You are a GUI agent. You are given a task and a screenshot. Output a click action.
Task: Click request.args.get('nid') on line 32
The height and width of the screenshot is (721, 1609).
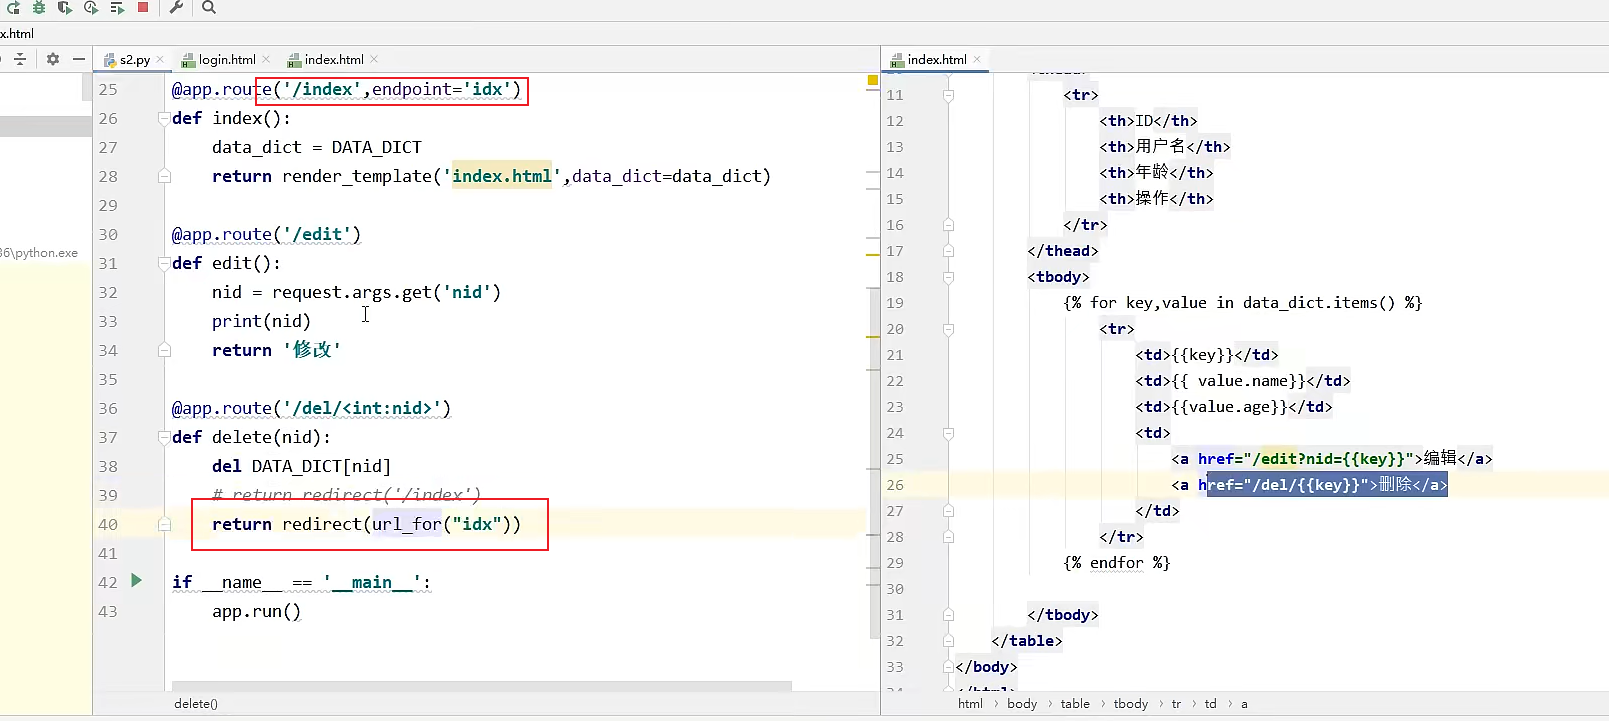386,292
